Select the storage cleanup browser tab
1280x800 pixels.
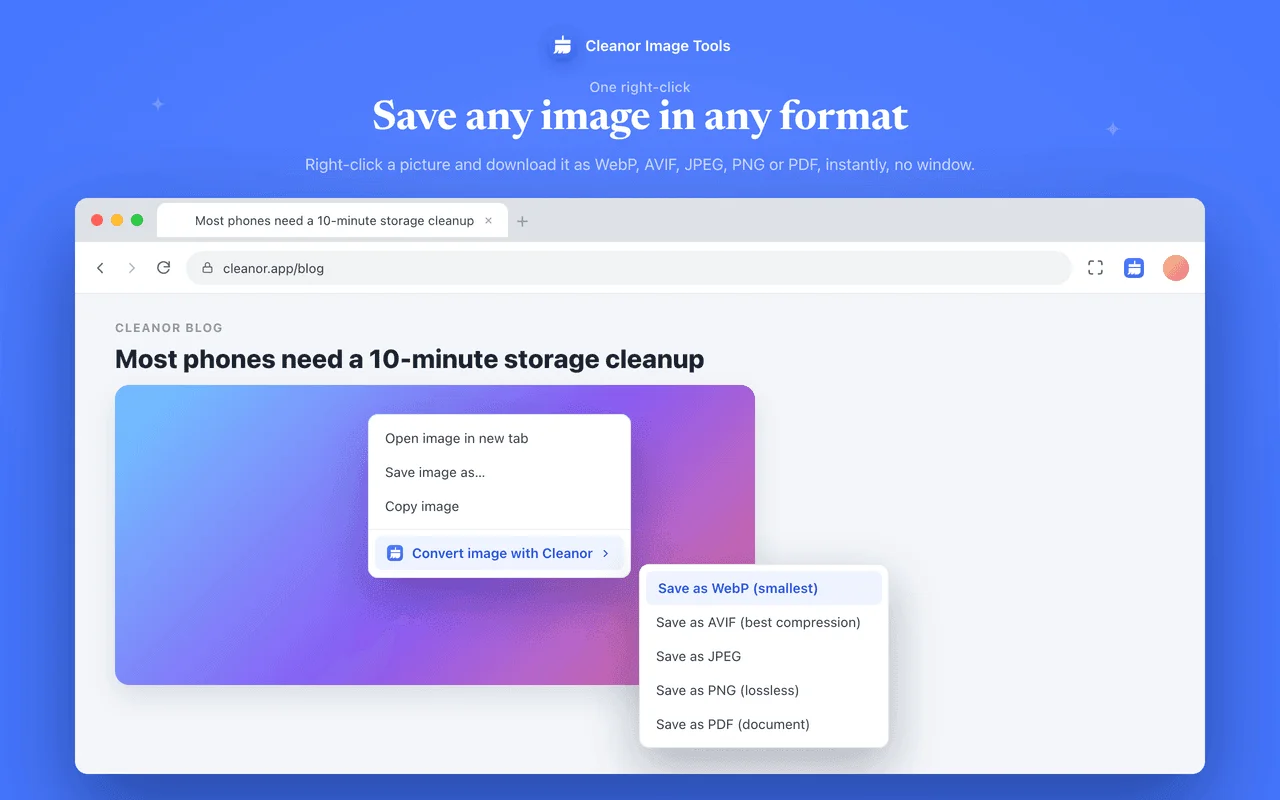tap(332, 221)
